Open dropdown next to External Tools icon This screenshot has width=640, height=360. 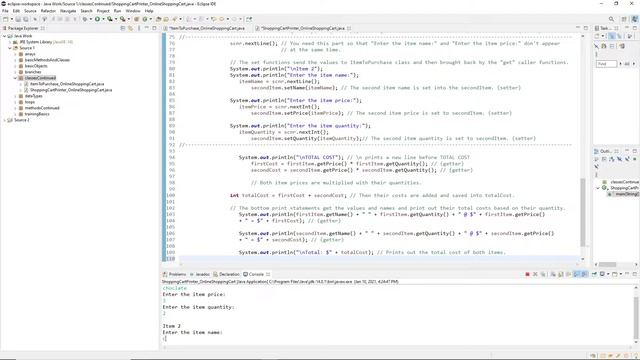(x=128, y=19)
